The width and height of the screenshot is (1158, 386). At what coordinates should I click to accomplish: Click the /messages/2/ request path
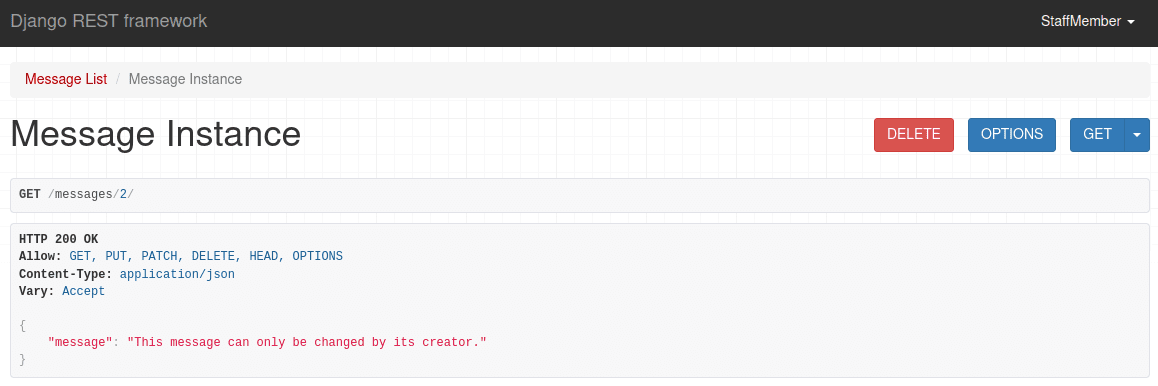pyautogui.click(x=90, y=195)
